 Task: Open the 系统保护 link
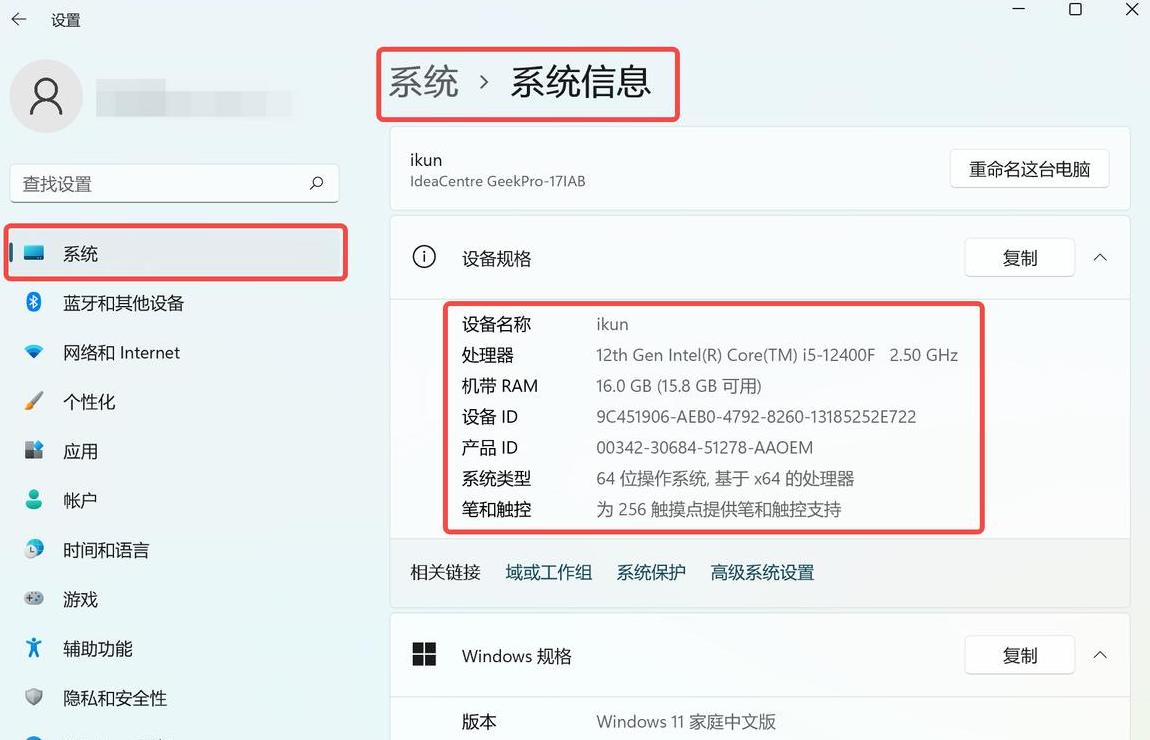(651, 572)
